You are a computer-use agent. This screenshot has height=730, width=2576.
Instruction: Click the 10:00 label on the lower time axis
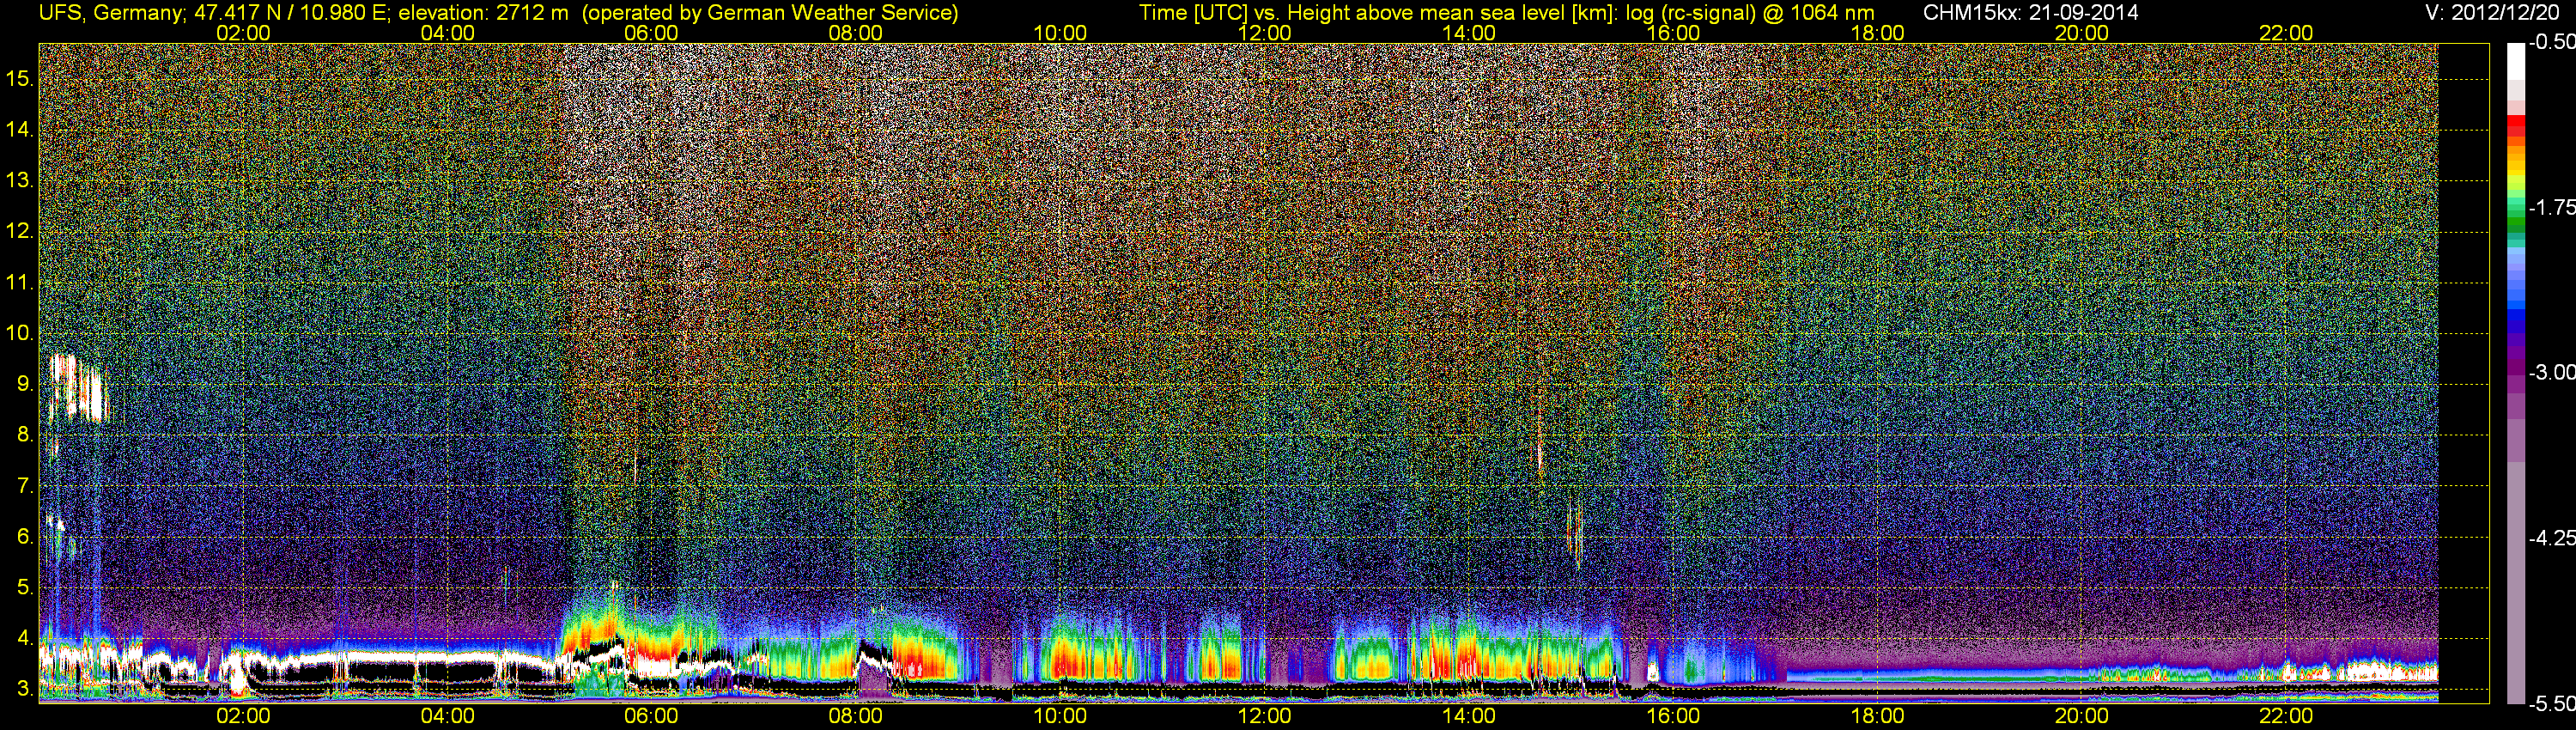[1060, 716]
